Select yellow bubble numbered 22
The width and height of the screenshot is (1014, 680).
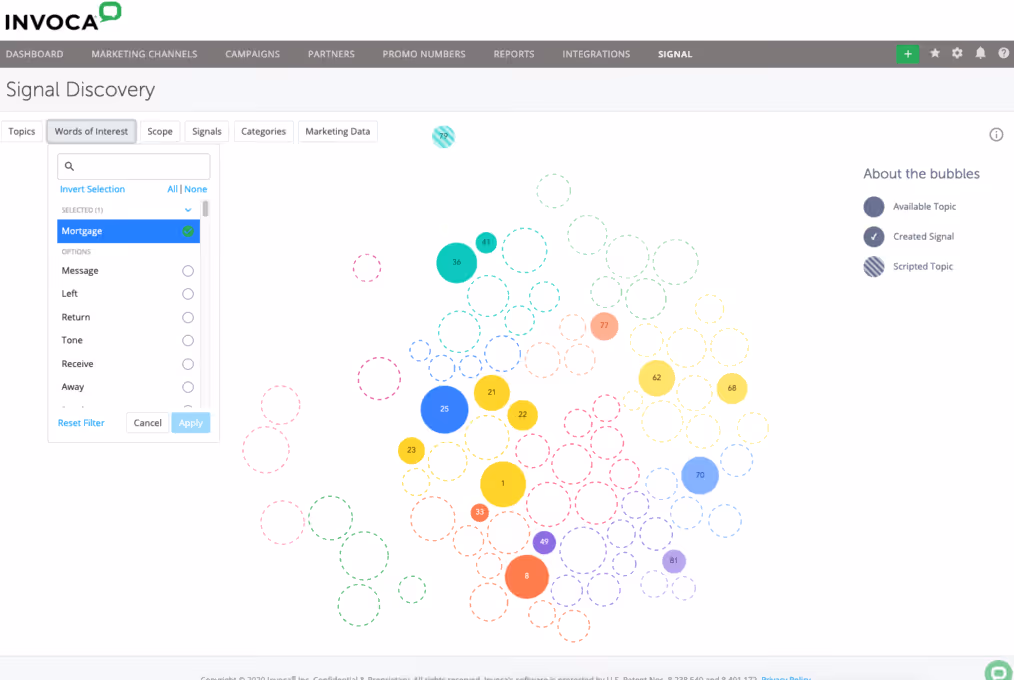523,415
